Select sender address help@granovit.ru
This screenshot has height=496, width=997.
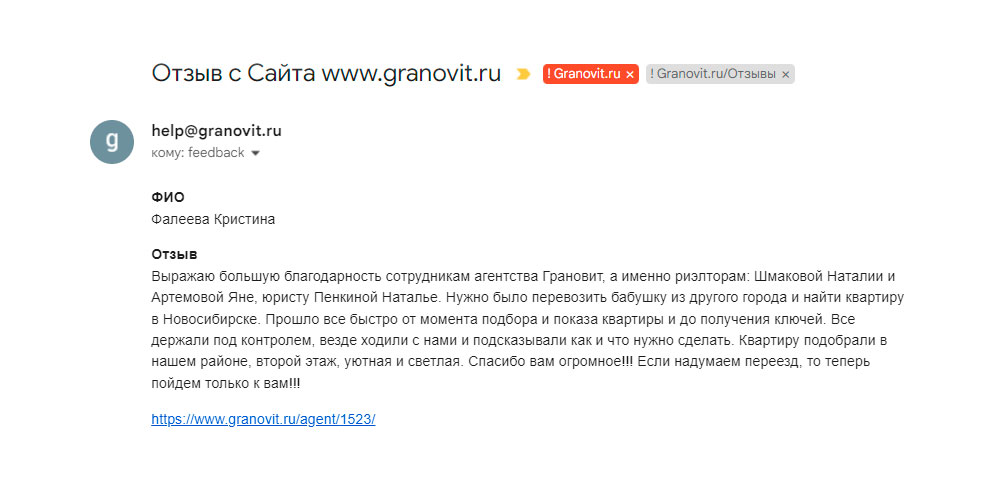[x=216, y=131]
